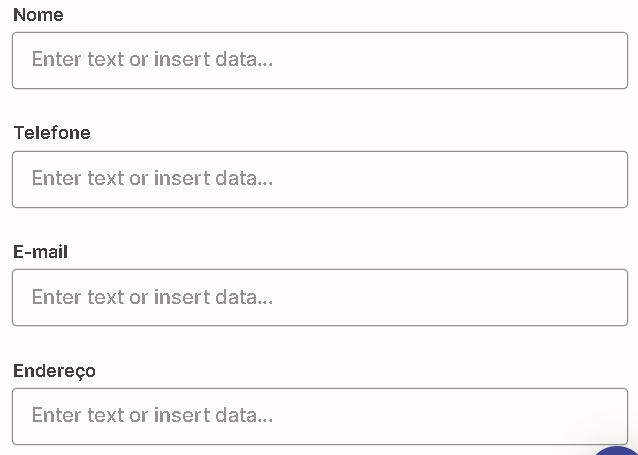Click placeholder text in Endereço field
The image size is (638, 455).
(152, 416)
